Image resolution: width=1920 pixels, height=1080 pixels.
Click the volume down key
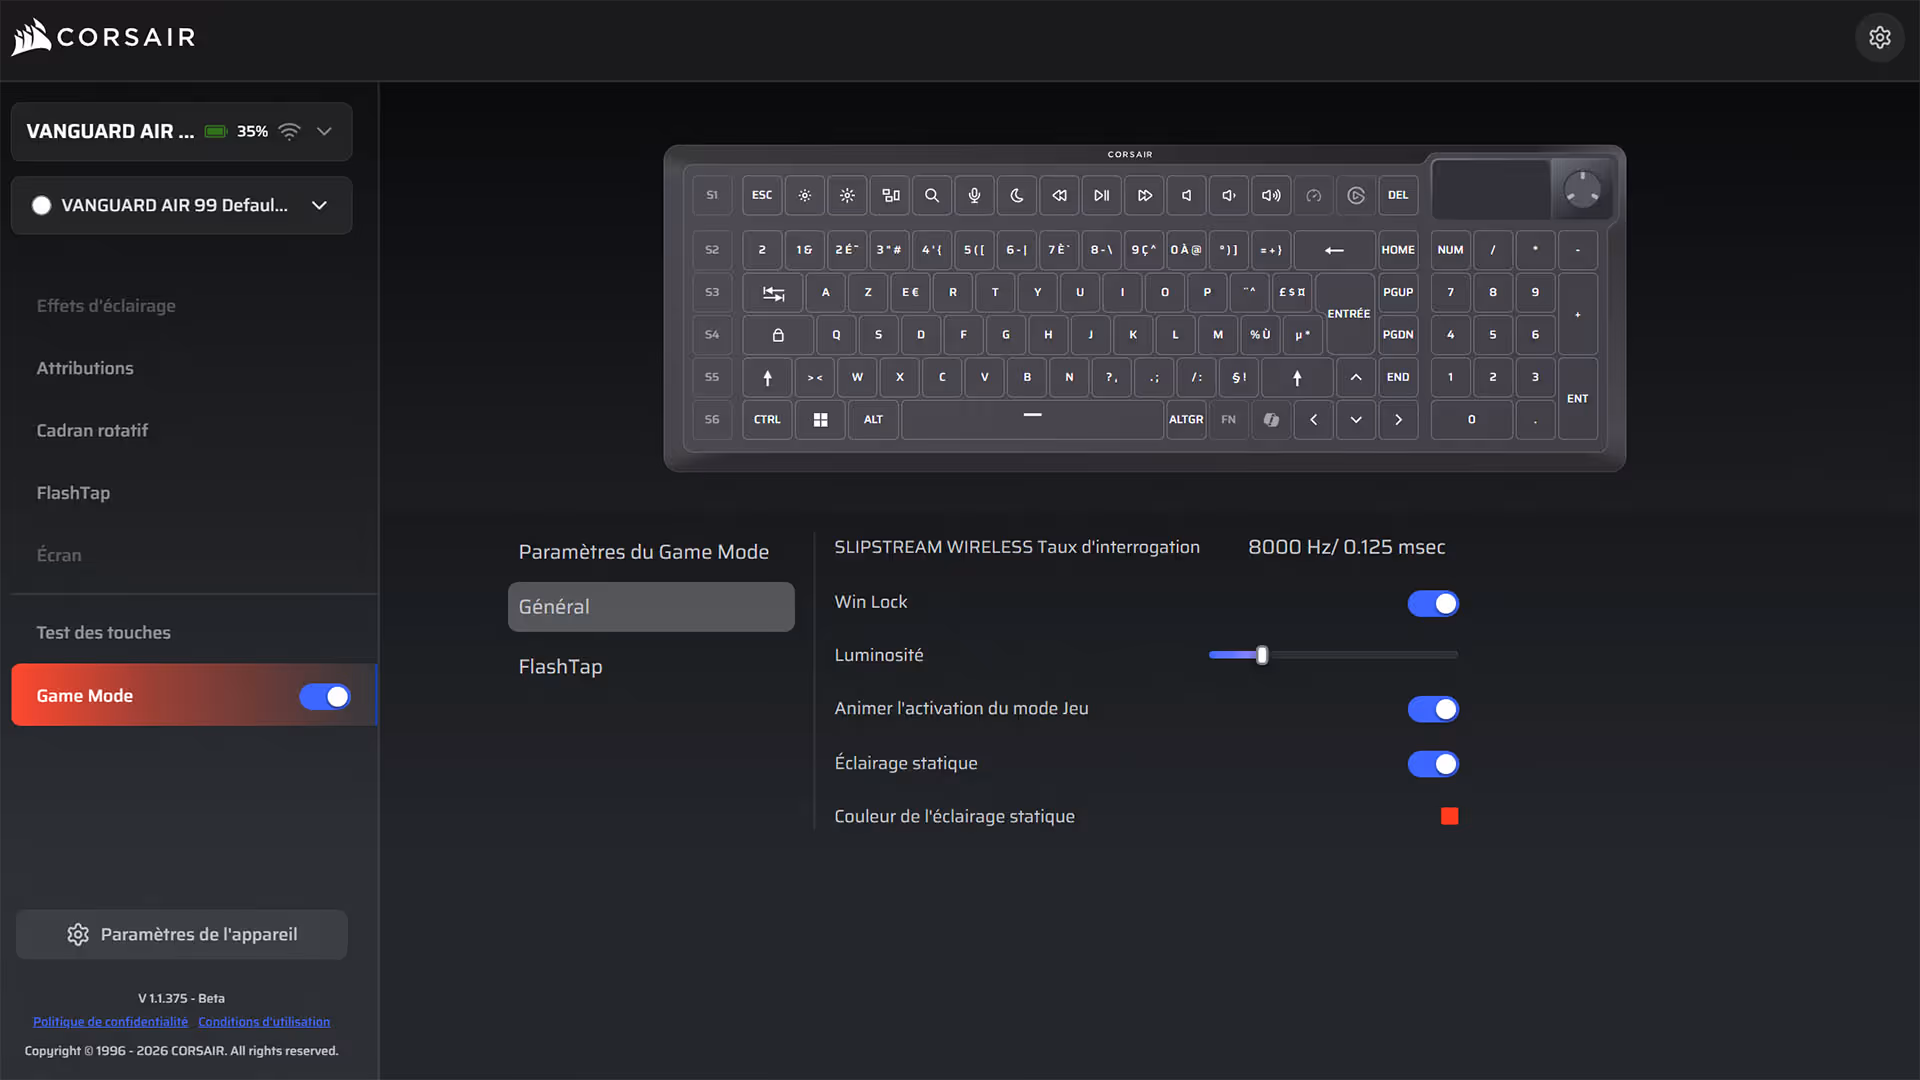(x=1229, y=195)
